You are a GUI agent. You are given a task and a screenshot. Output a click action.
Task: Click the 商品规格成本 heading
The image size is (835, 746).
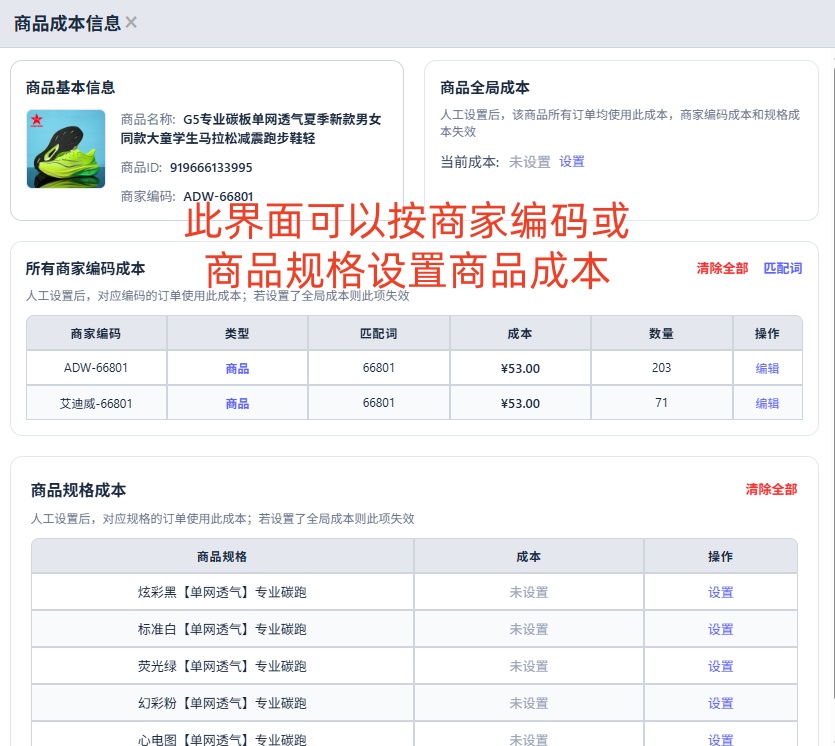(78, 490)
